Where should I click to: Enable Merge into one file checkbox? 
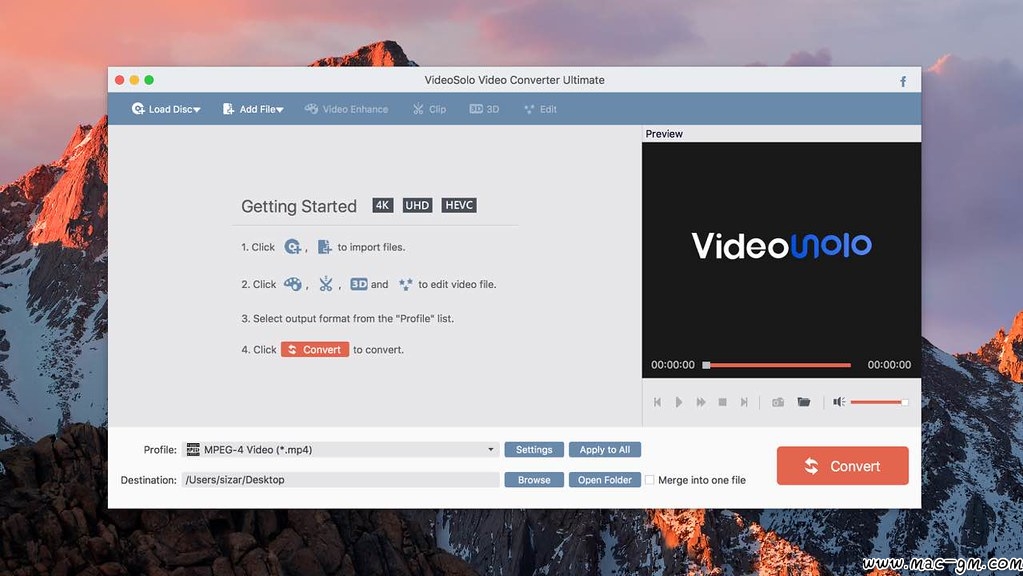(650, 479)
